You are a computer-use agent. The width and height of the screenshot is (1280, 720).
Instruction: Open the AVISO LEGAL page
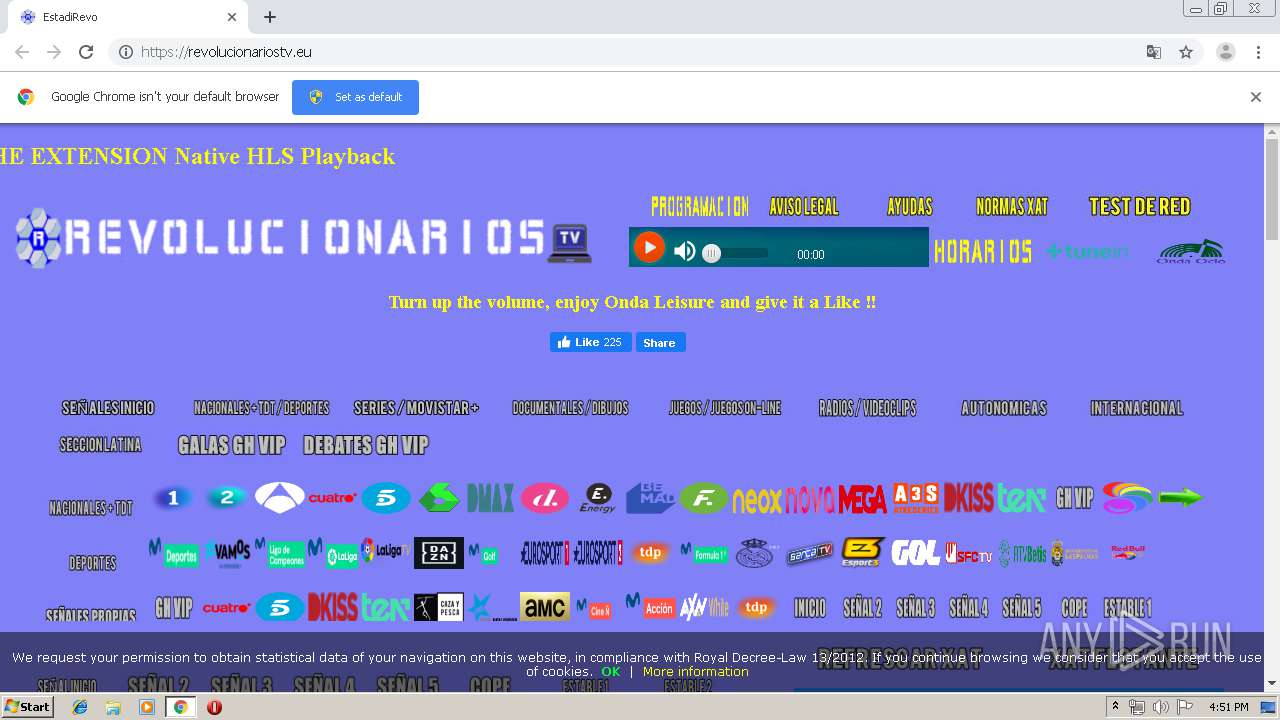point(804,207)
